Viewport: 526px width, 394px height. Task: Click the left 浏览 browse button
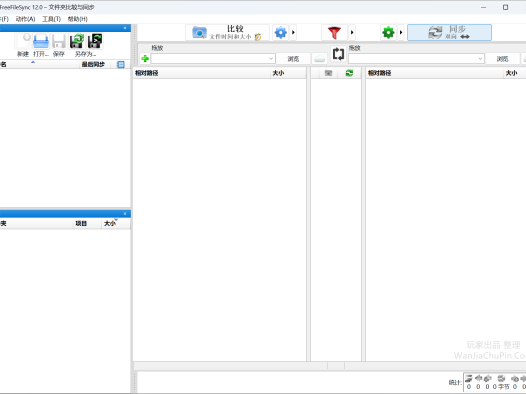[x=293, y=59]
